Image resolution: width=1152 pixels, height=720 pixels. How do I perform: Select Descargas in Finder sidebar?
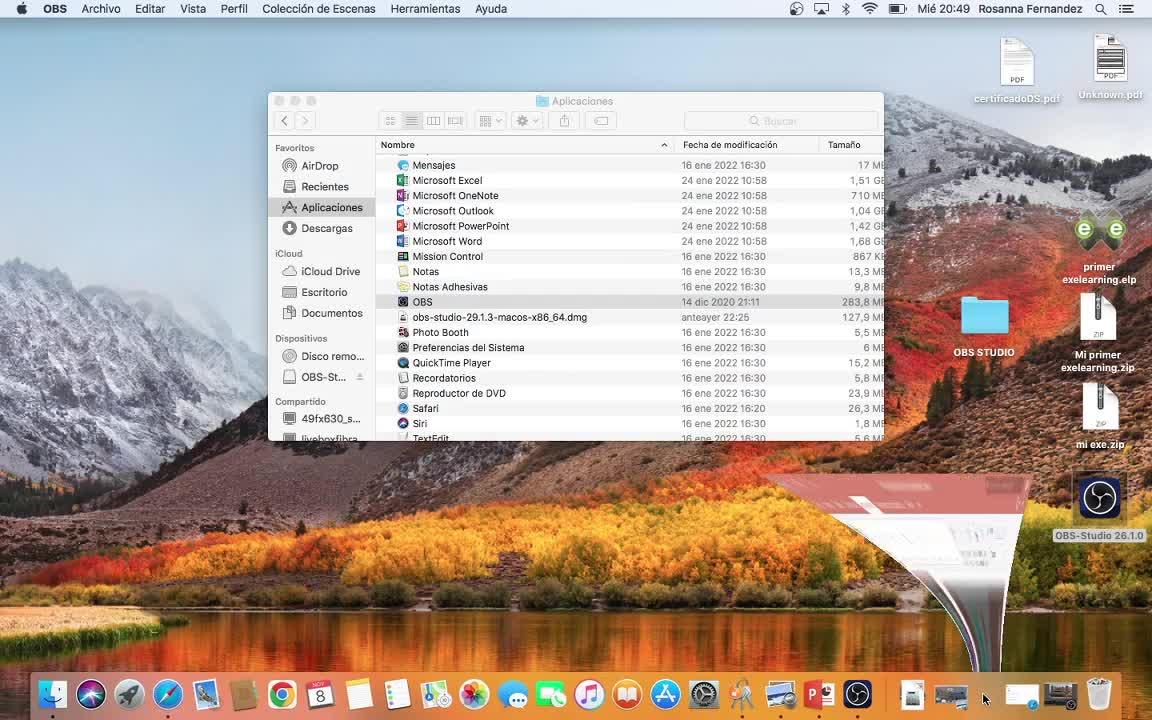[321, 228]
